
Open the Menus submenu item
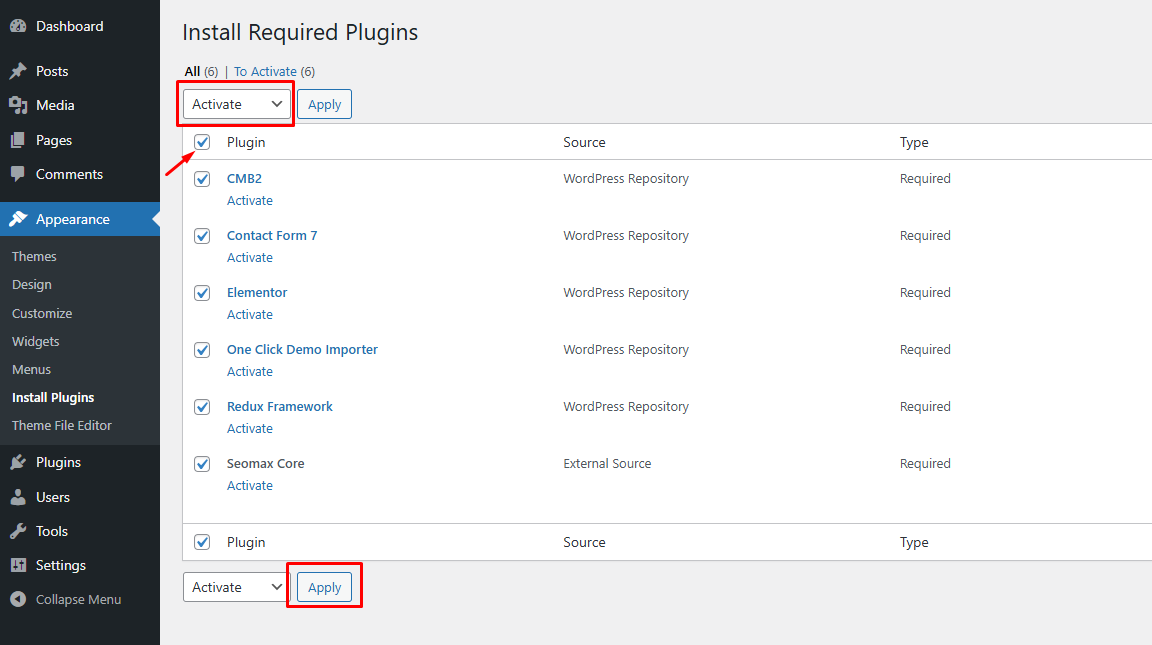tap(32, 370)
